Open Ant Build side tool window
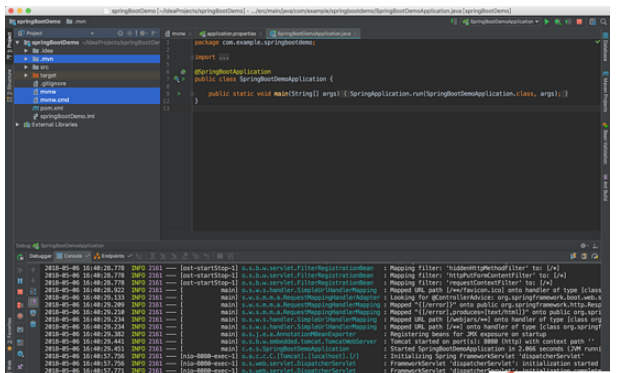 point(605,187)
